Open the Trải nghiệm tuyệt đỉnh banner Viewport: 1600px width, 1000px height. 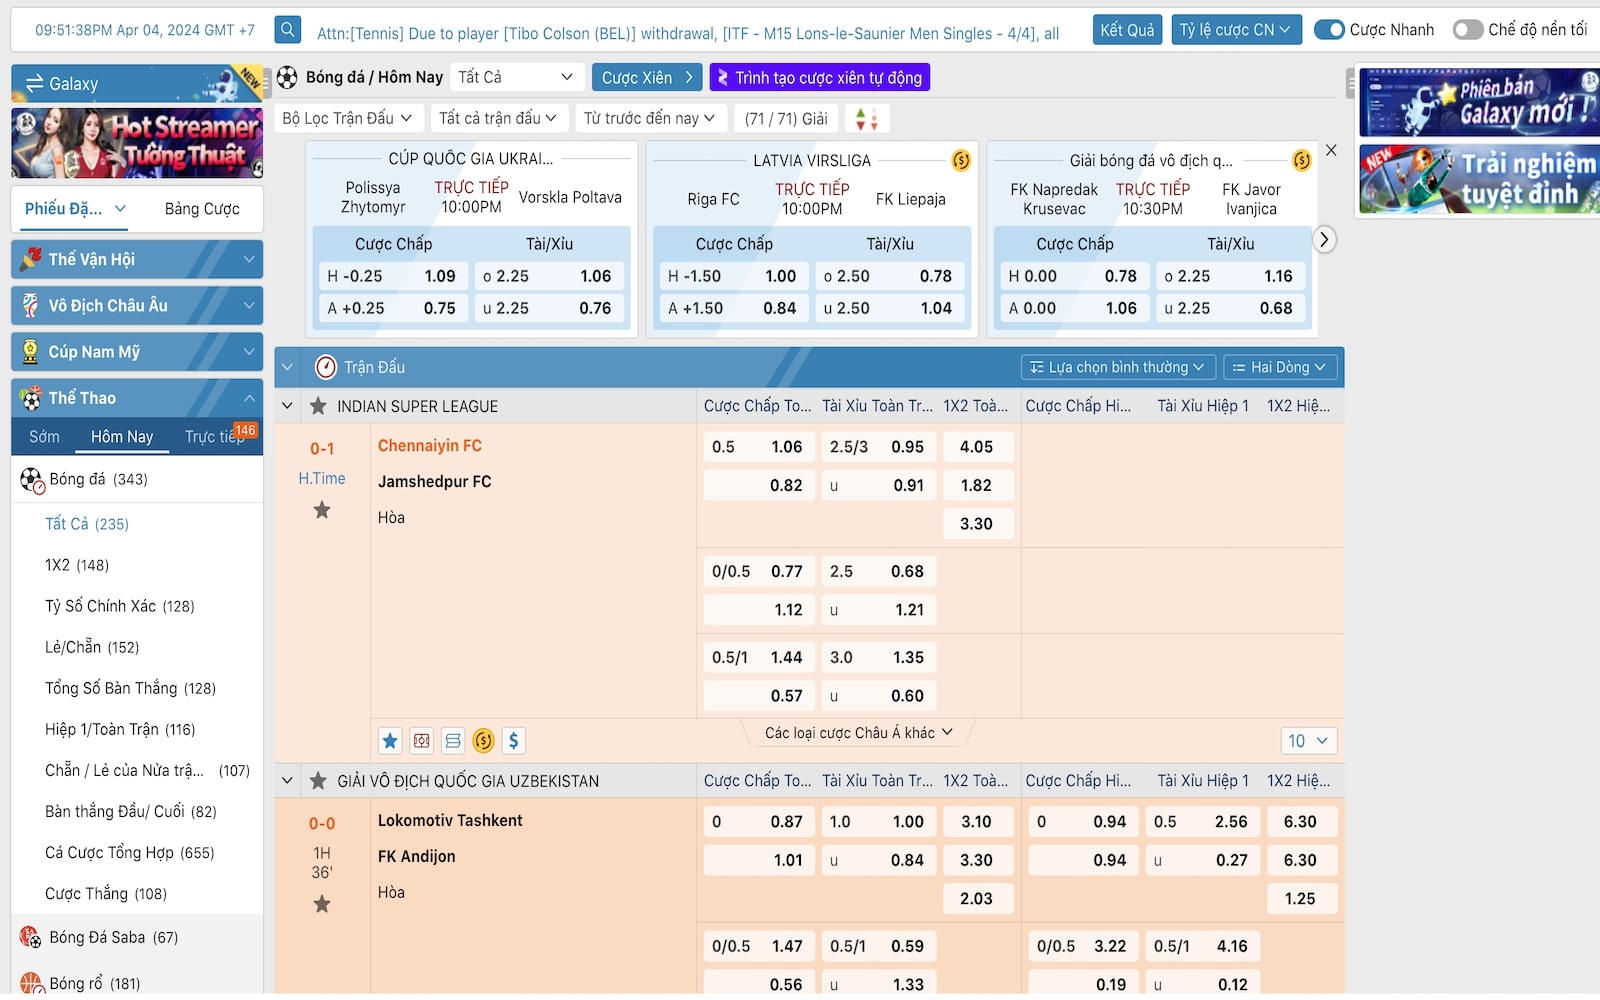[x=1478, y=179]
